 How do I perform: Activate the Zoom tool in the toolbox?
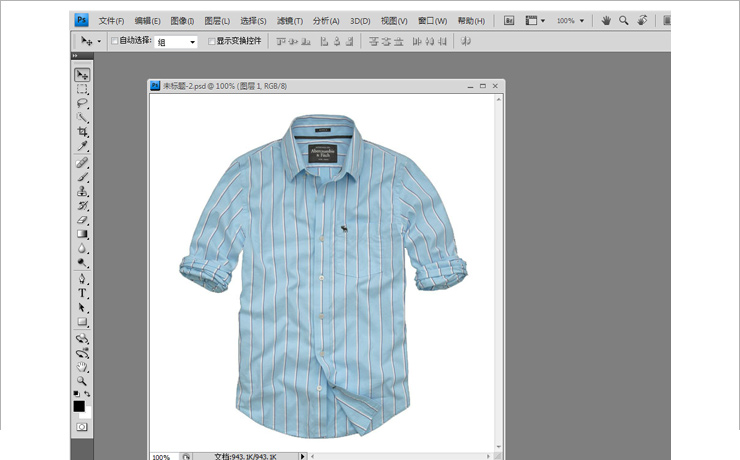click(x=82, y=380)
